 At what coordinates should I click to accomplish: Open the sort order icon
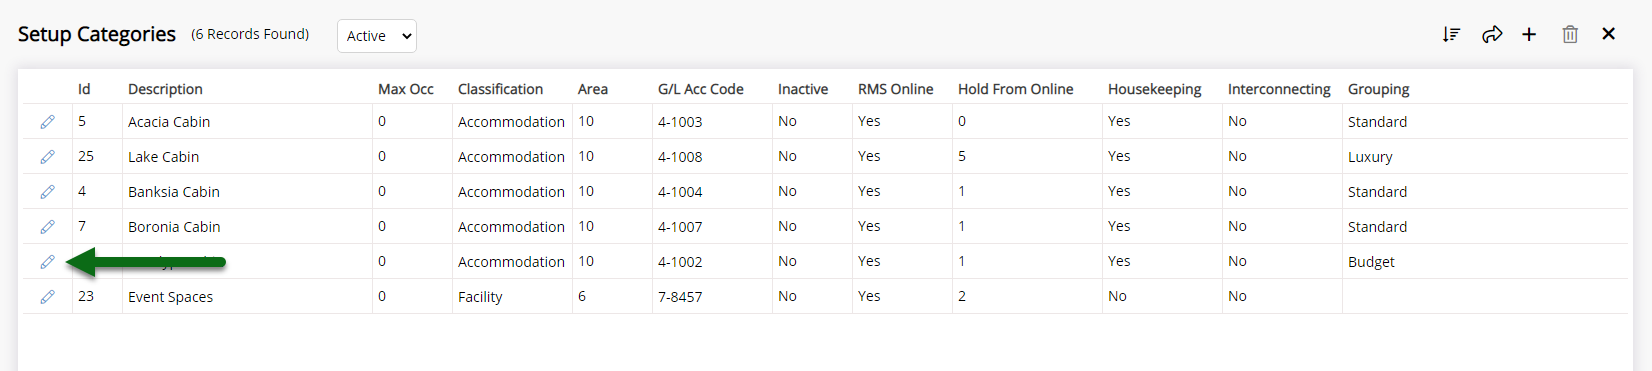[x=1451, y=34]
